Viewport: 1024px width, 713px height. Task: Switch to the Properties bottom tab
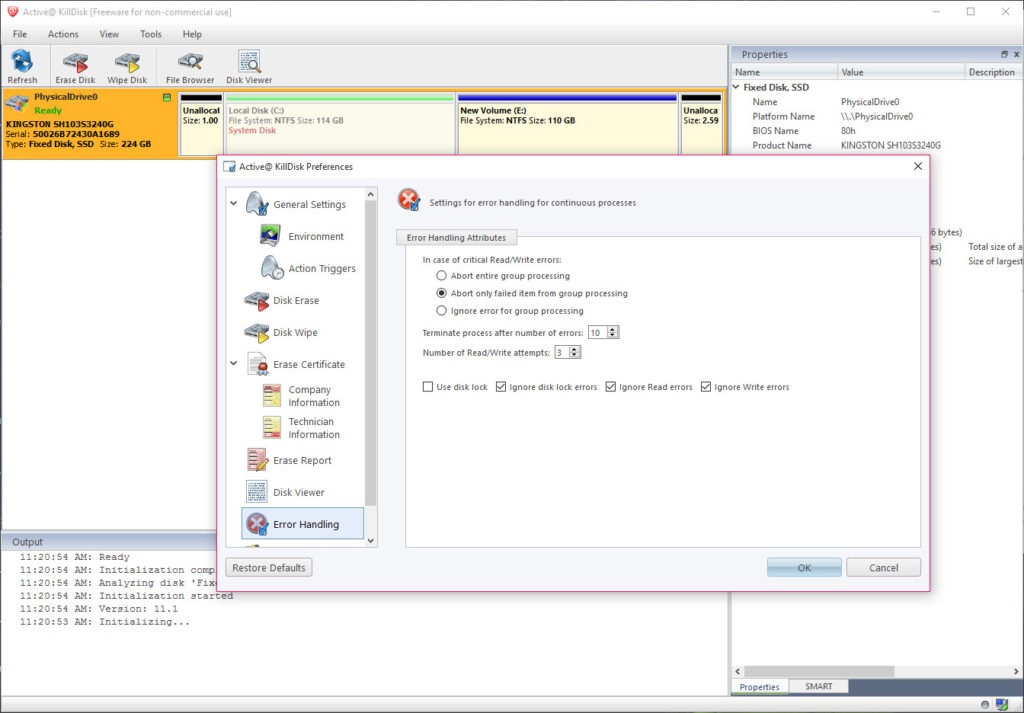click(760, 687)
